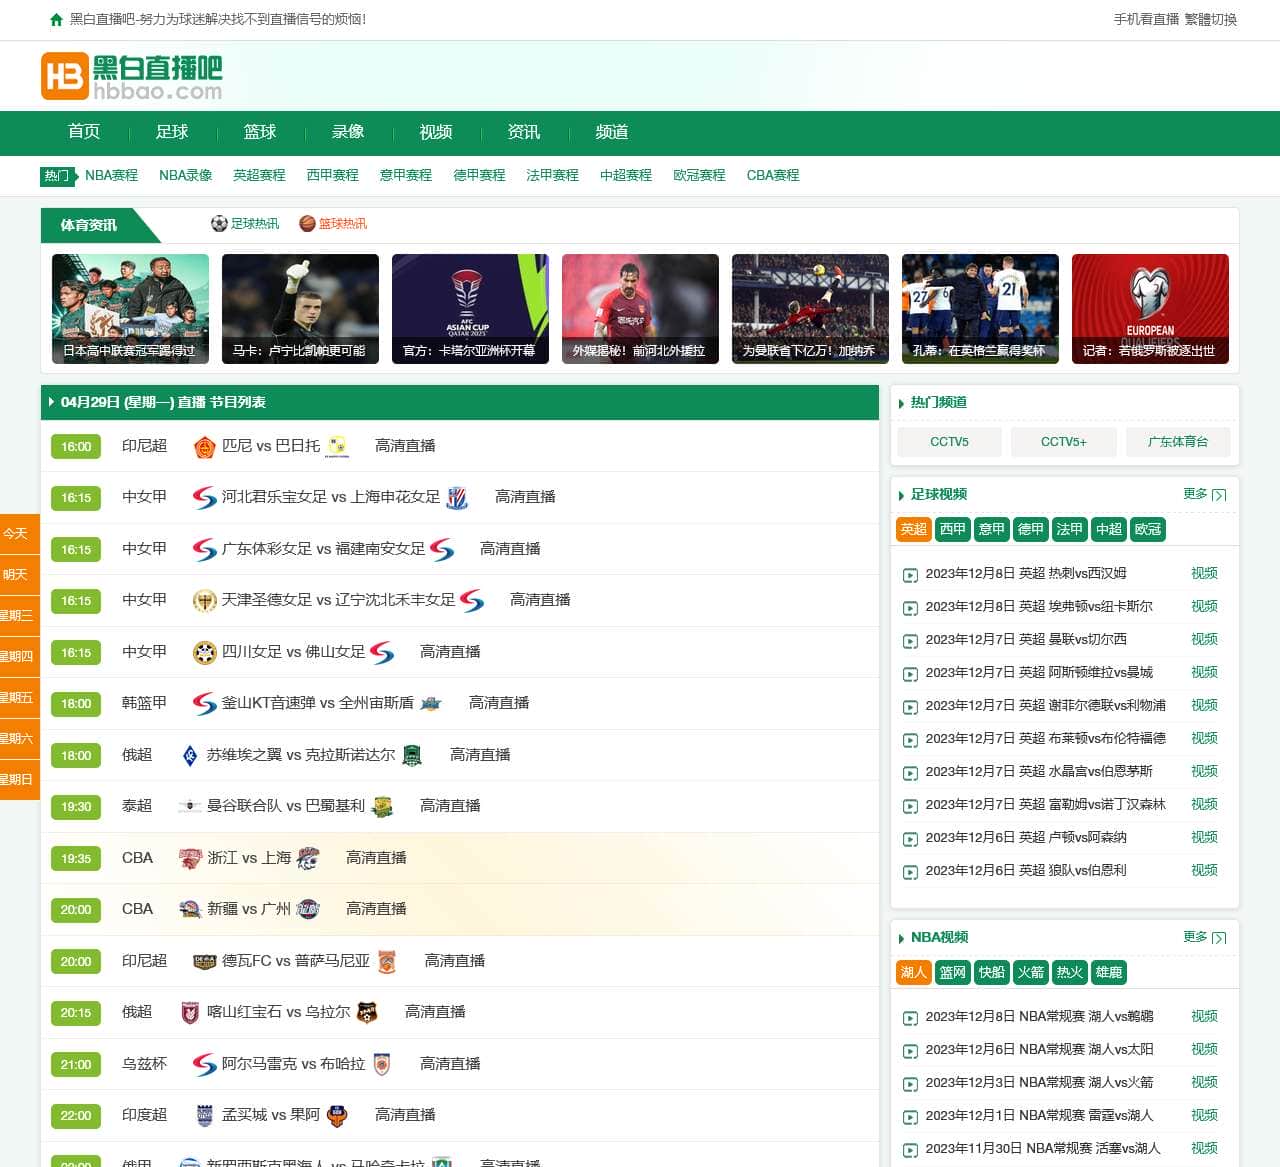This screenshot has height=1167, width=1280.
Task: Click the 广州 CBA team logo
Action: 308,909
